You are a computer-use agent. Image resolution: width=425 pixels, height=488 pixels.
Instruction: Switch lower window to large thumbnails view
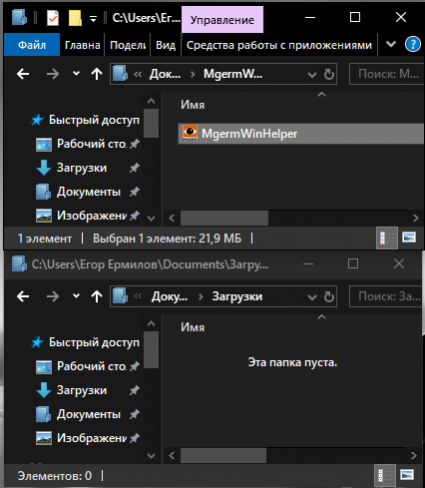click(x=407, y=475)
